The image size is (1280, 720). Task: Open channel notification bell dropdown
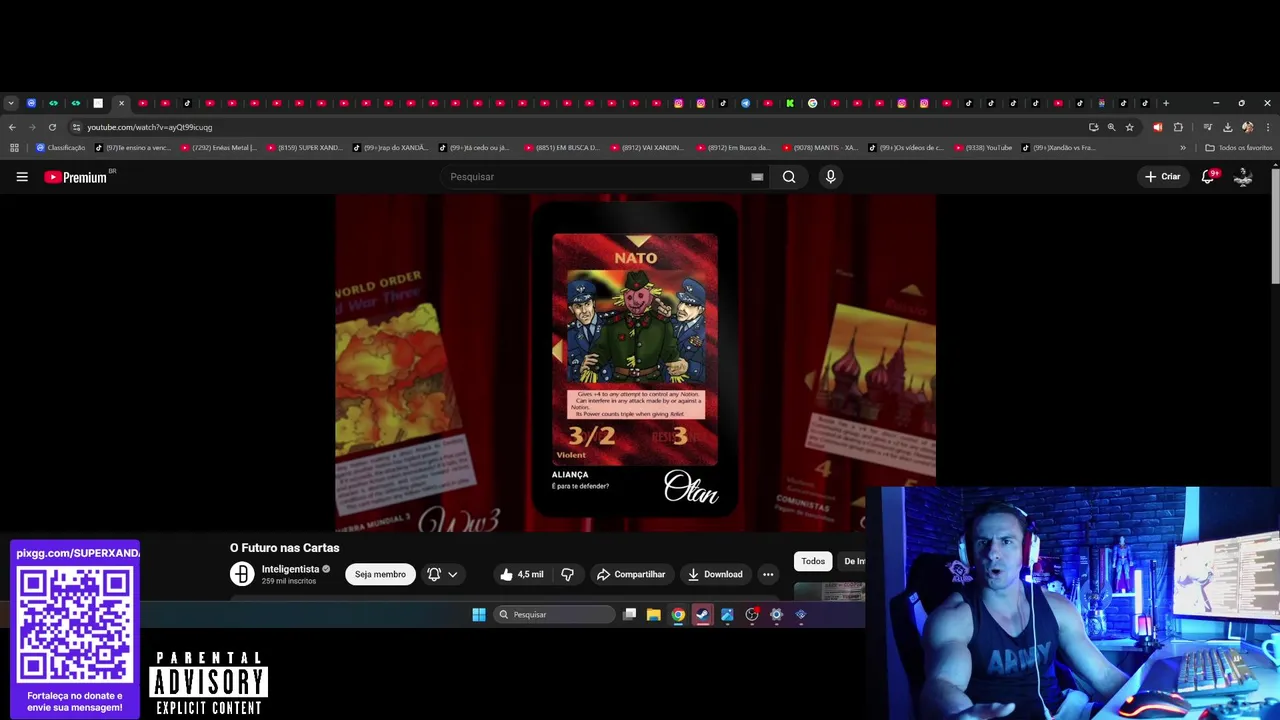click(x=443, y=574)
